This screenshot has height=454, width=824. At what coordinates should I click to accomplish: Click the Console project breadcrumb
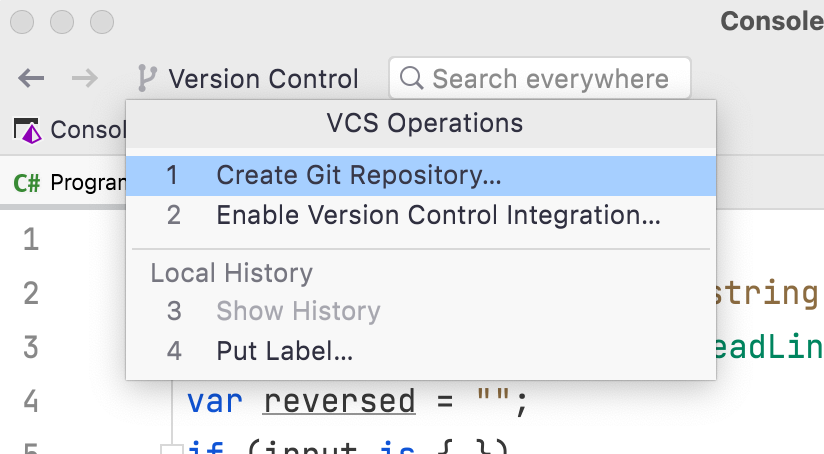tap(70, 130)
